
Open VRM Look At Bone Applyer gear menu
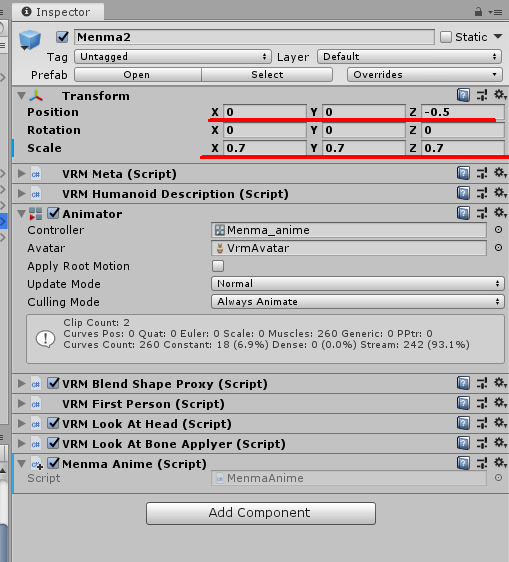(x=500, y=443)
